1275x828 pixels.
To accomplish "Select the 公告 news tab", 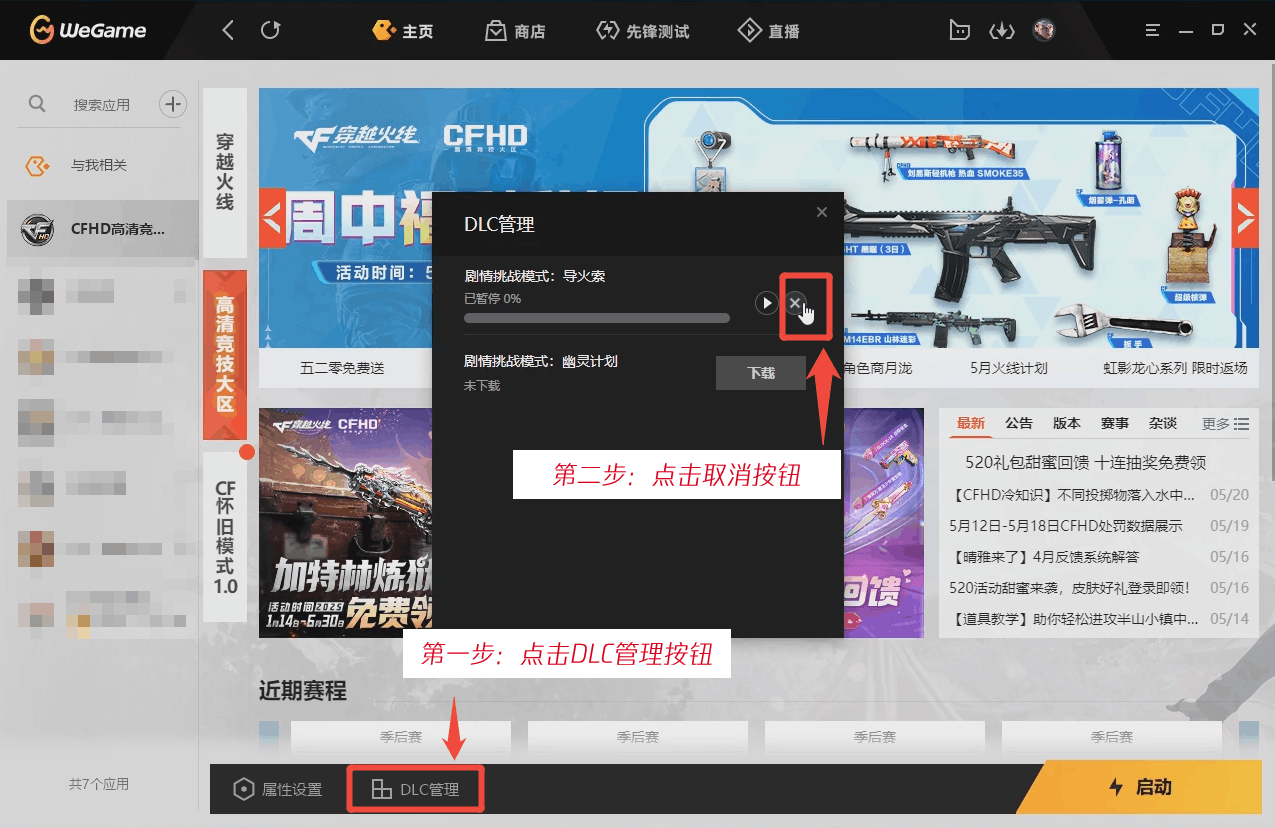I will 1019,423.
